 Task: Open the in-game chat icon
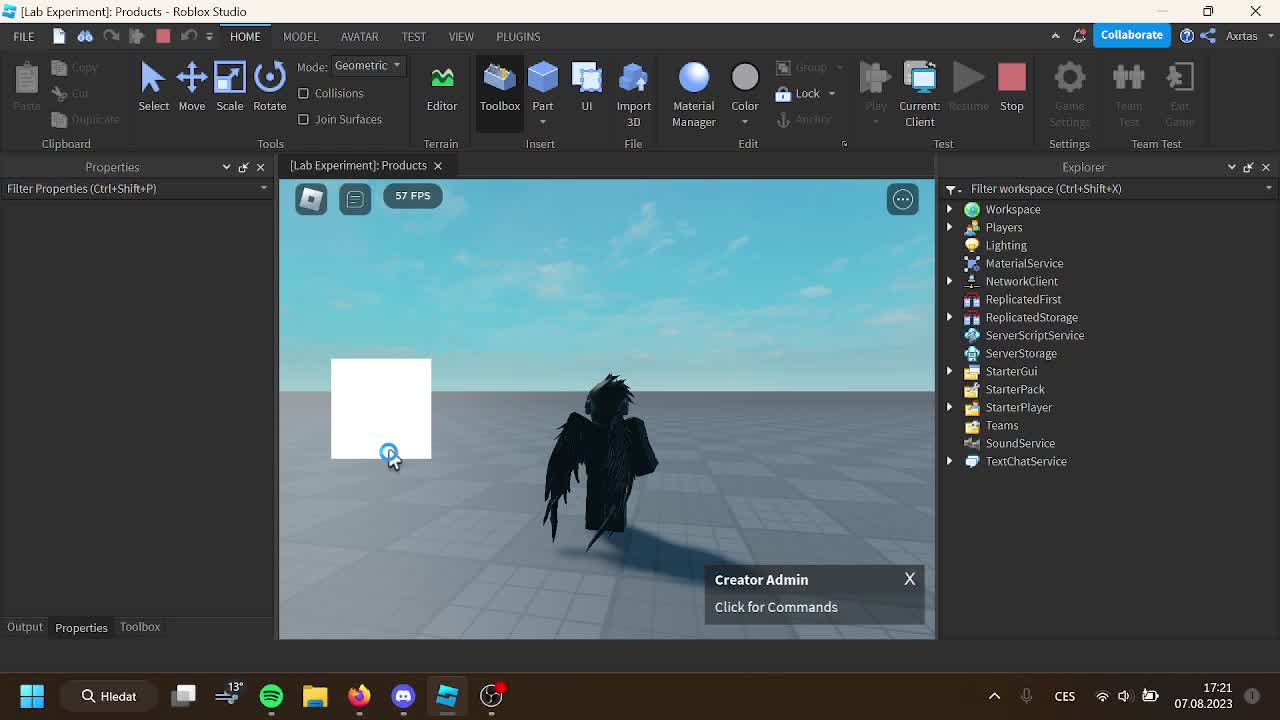click(355, 199)
